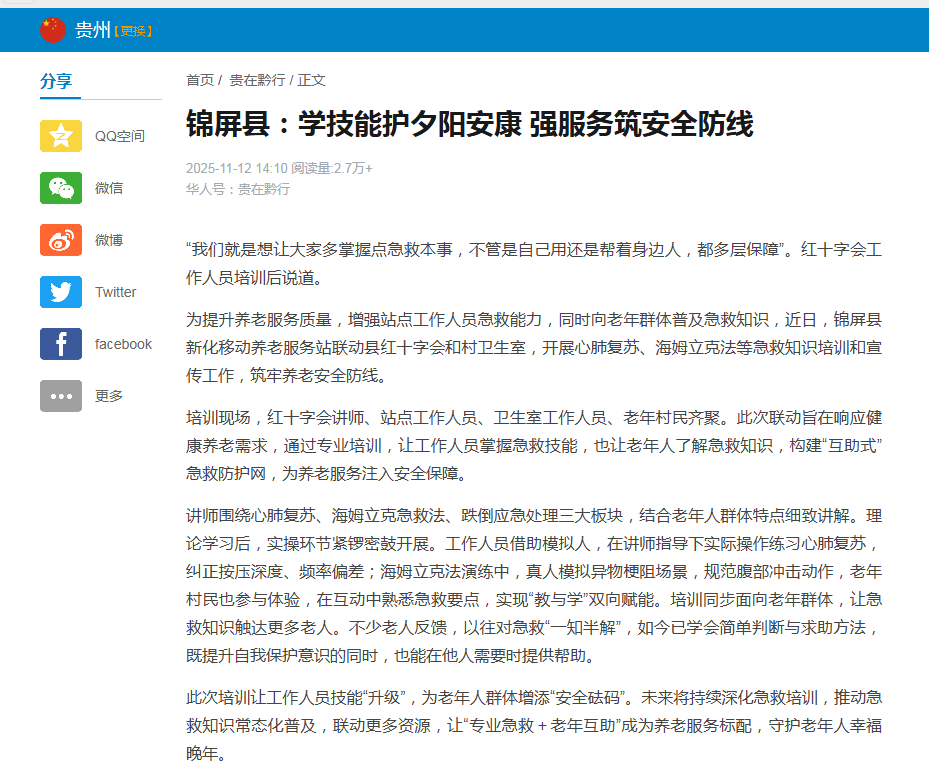929x777 pixels.
Task: Click the 微信 text label
Action: point(109,188)
